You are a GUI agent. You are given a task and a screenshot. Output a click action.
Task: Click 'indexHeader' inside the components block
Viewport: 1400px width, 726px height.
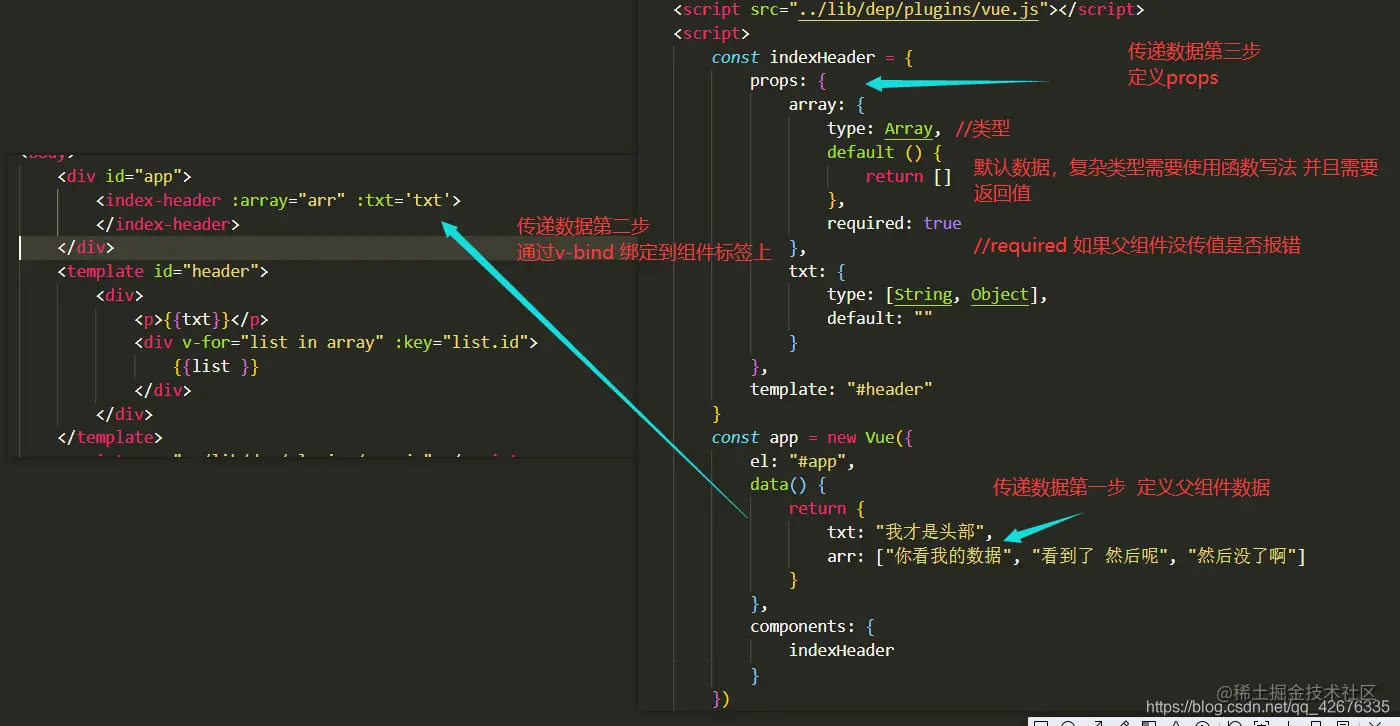coord(841,650)
